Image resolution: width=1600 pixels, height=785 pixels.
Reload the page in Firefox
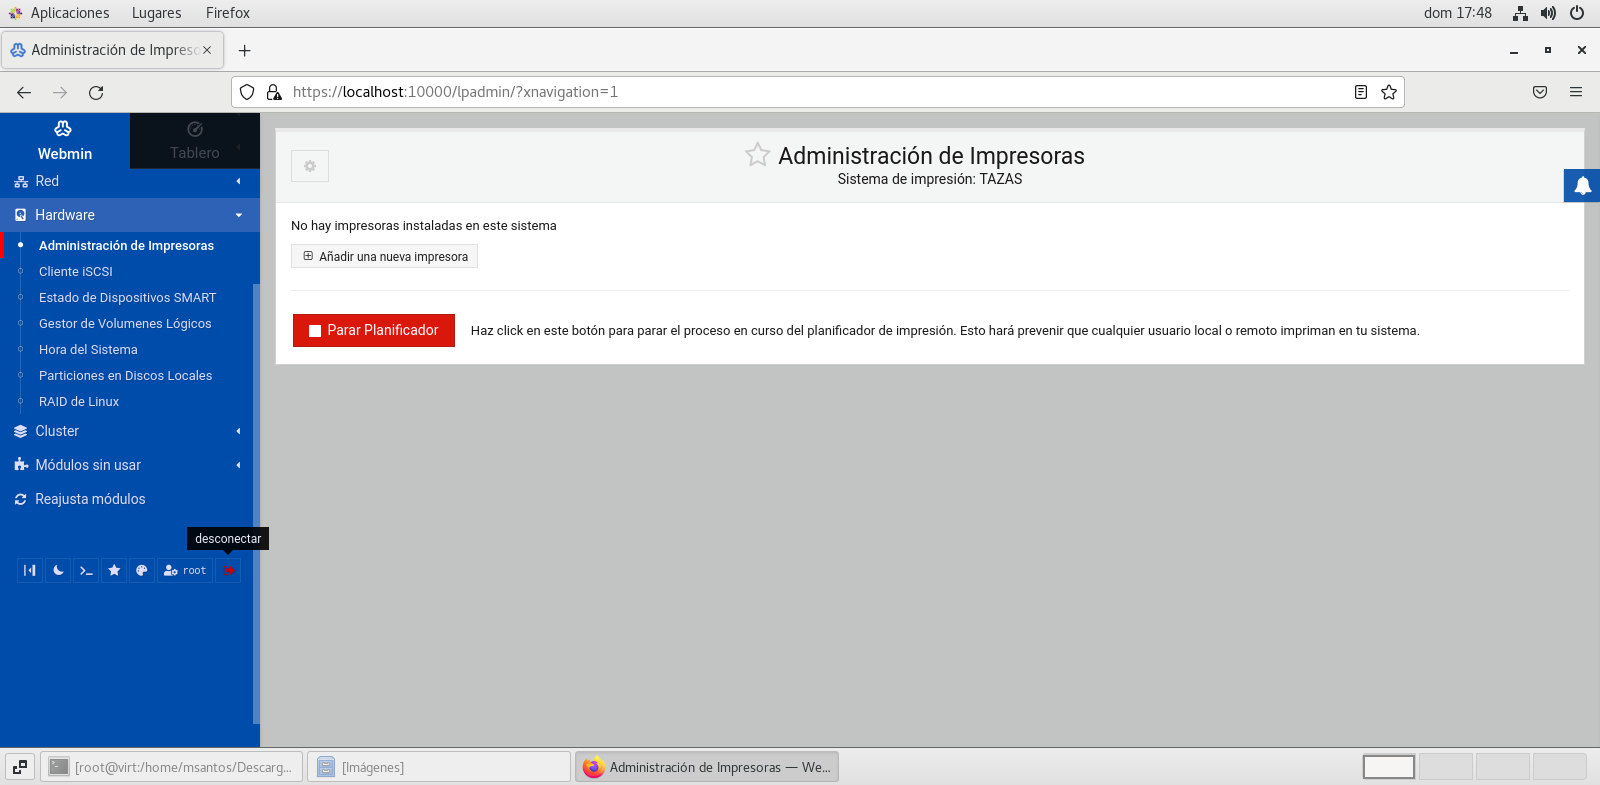[96, 92]
